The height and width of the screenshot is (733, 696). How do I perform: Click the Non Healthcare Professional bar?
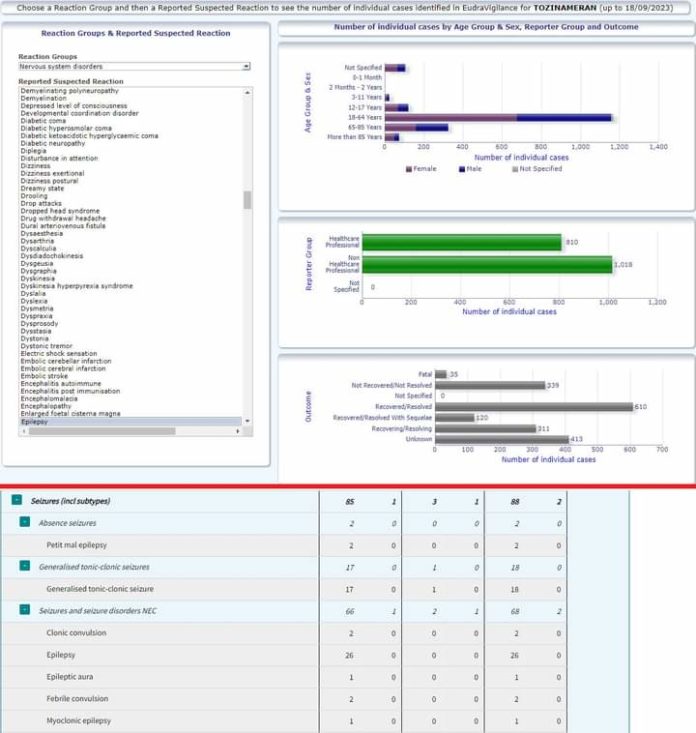tap(486, 264)
